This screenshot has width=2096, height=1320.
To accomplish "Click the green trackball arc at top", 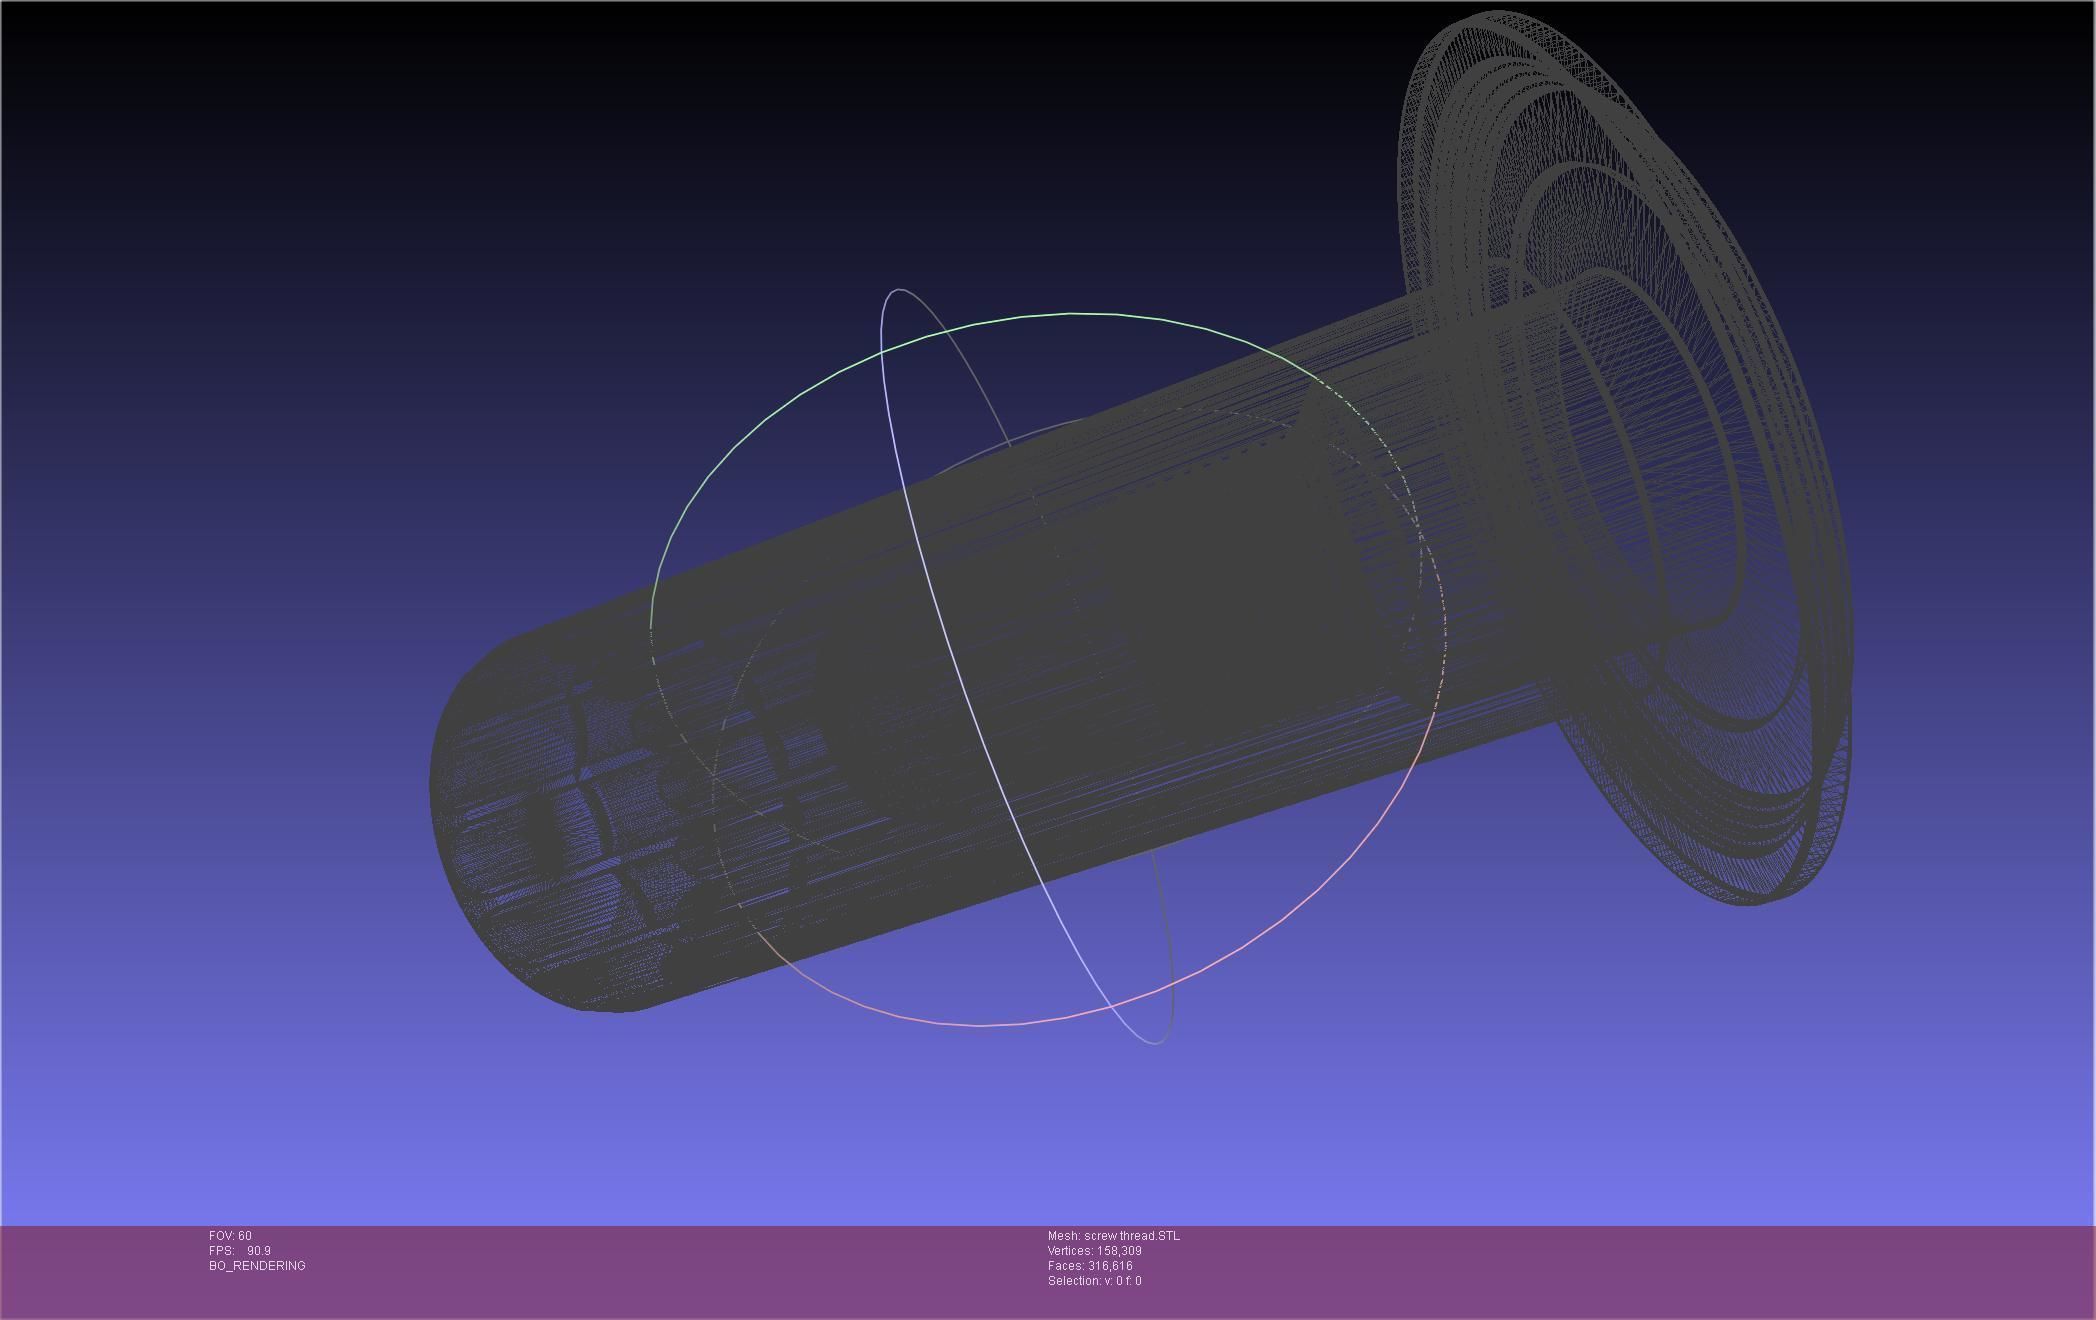I will click(1070, 314).
